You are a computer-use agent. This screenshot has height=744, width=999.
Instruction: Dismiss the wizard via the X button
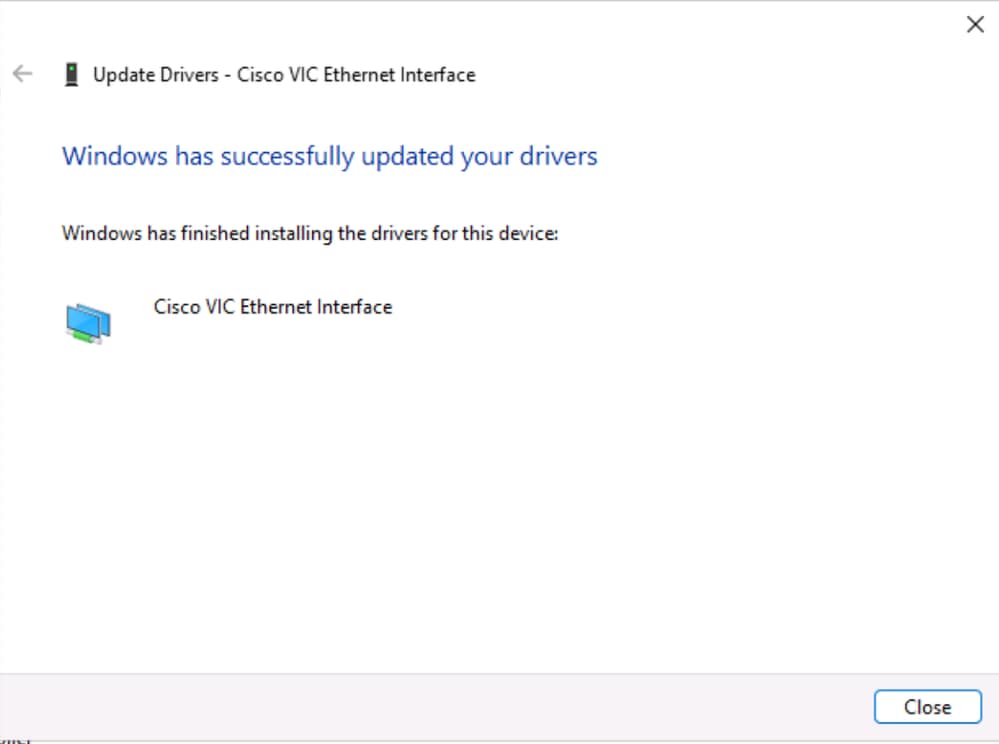[x=975, y=24]
